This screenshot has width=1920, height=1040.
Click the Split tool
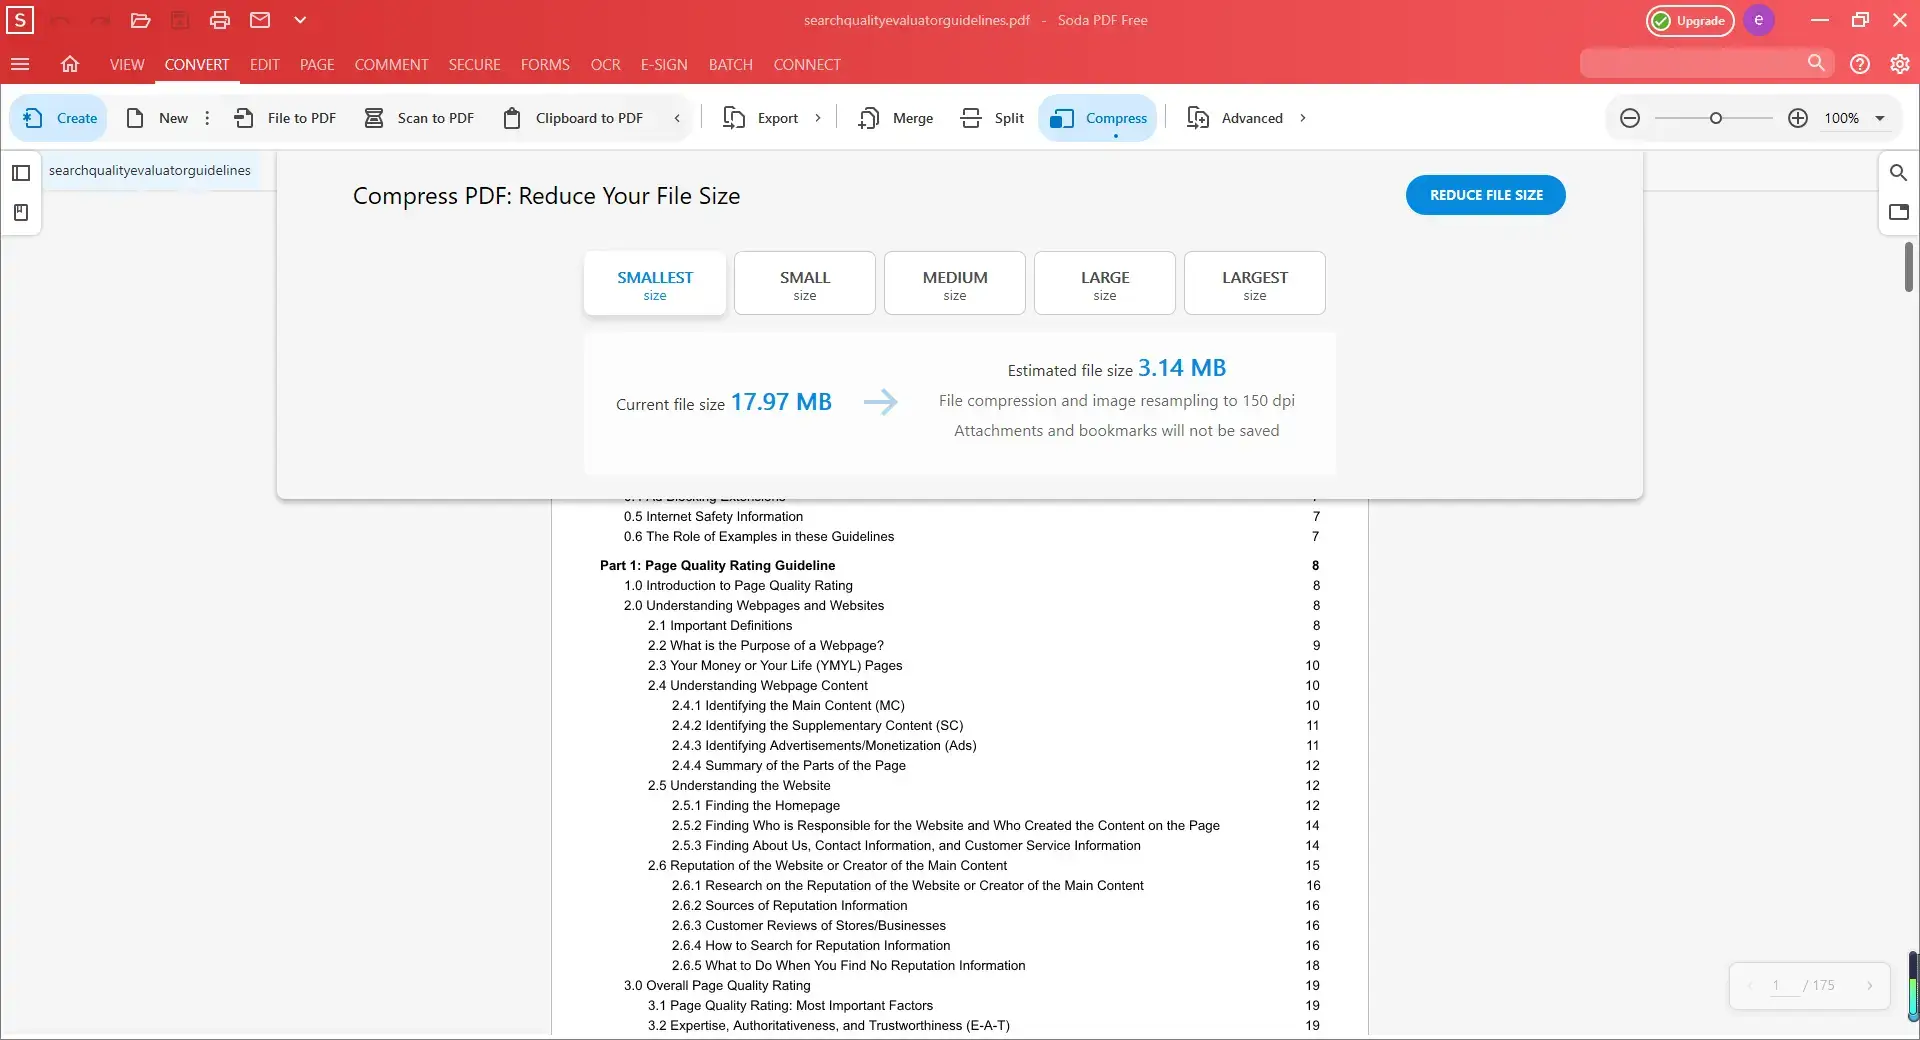992,118
